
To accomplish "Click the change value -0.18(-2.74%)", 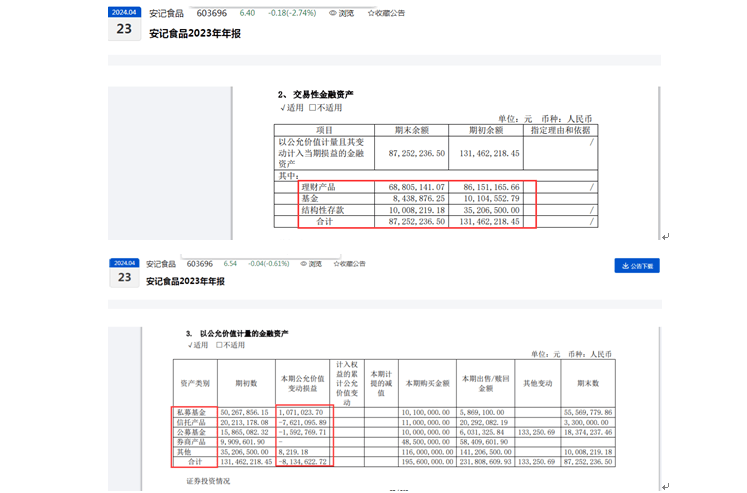I will tap(292, 13).
